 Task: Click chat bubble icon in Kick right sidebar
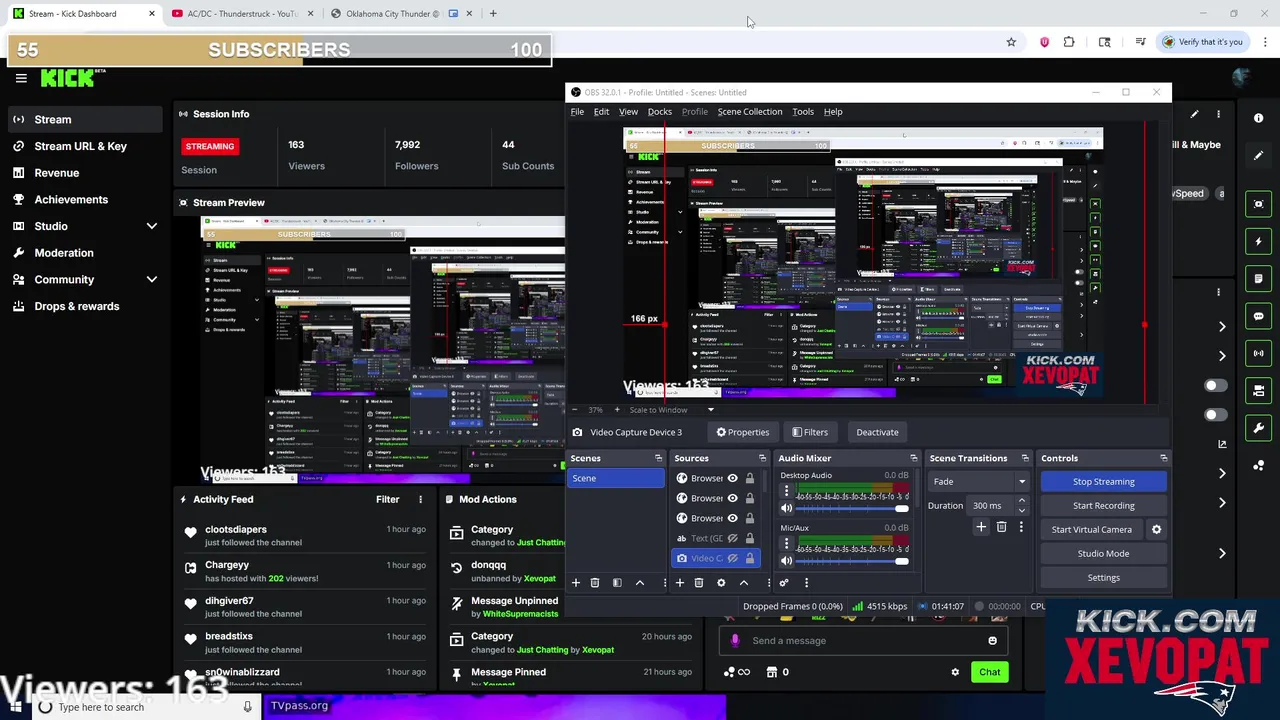point(1259,316)
